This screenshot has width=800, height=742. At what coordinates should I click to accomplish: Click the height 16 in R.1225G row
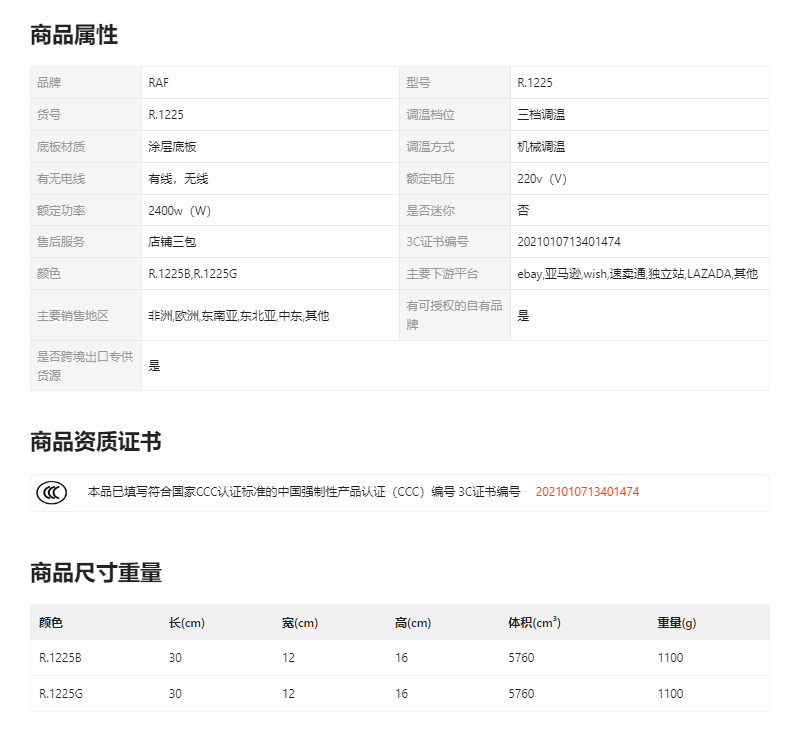[x=402, y=694]
